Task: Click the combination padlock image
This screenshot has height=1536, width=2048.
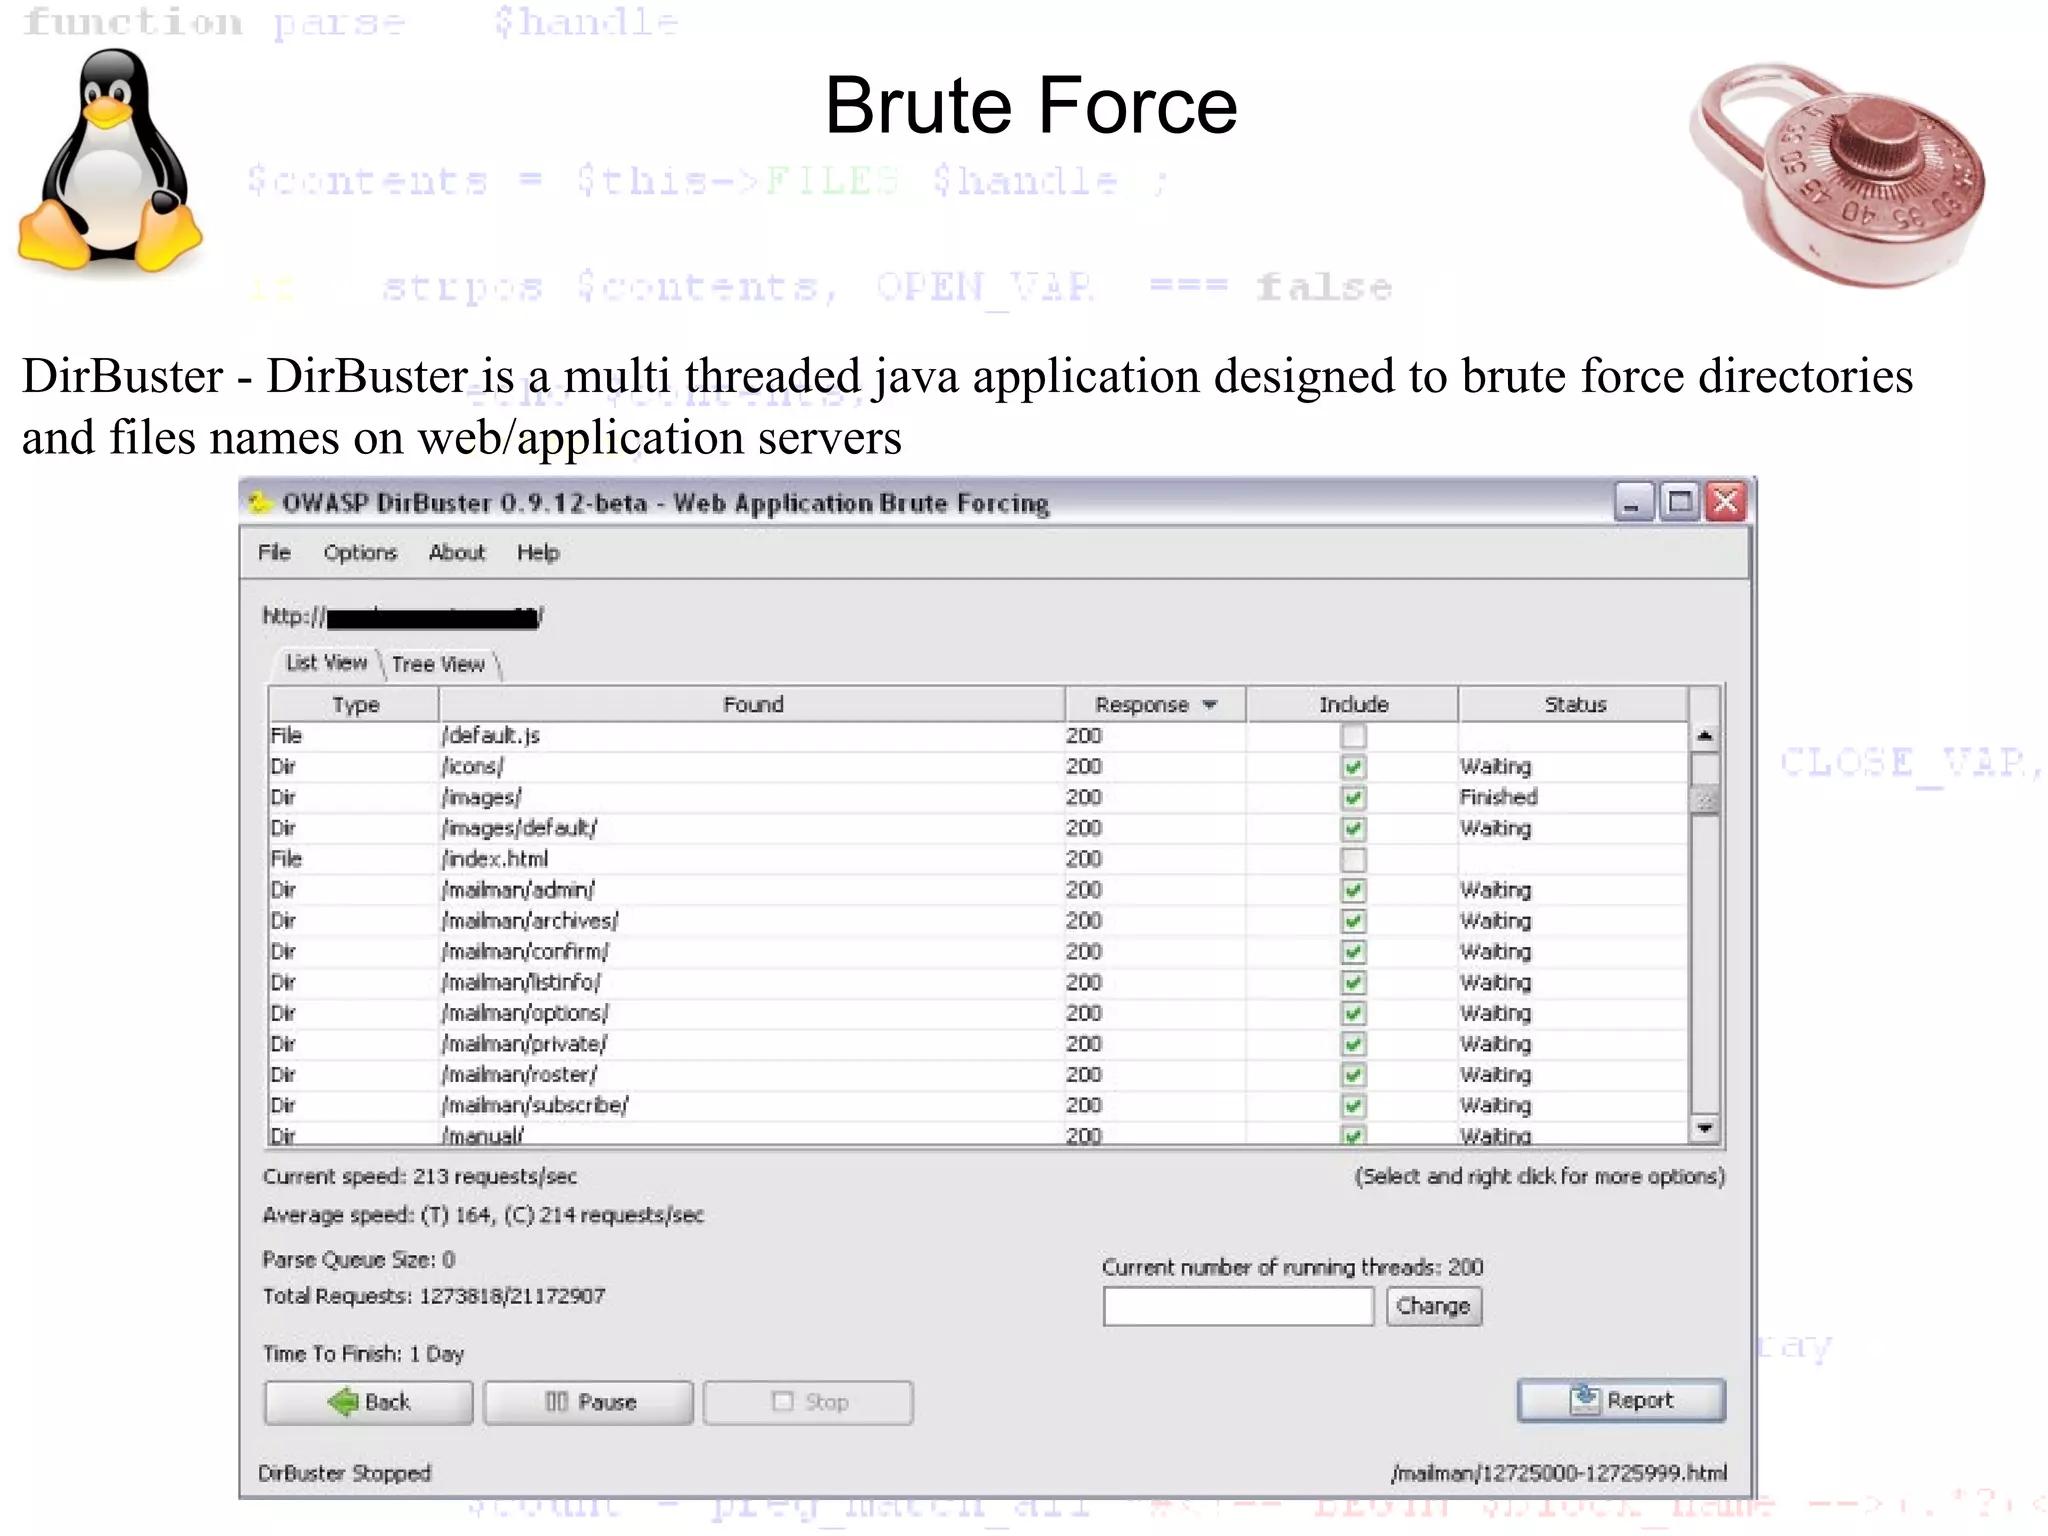Action: [x=1838, y=175]
